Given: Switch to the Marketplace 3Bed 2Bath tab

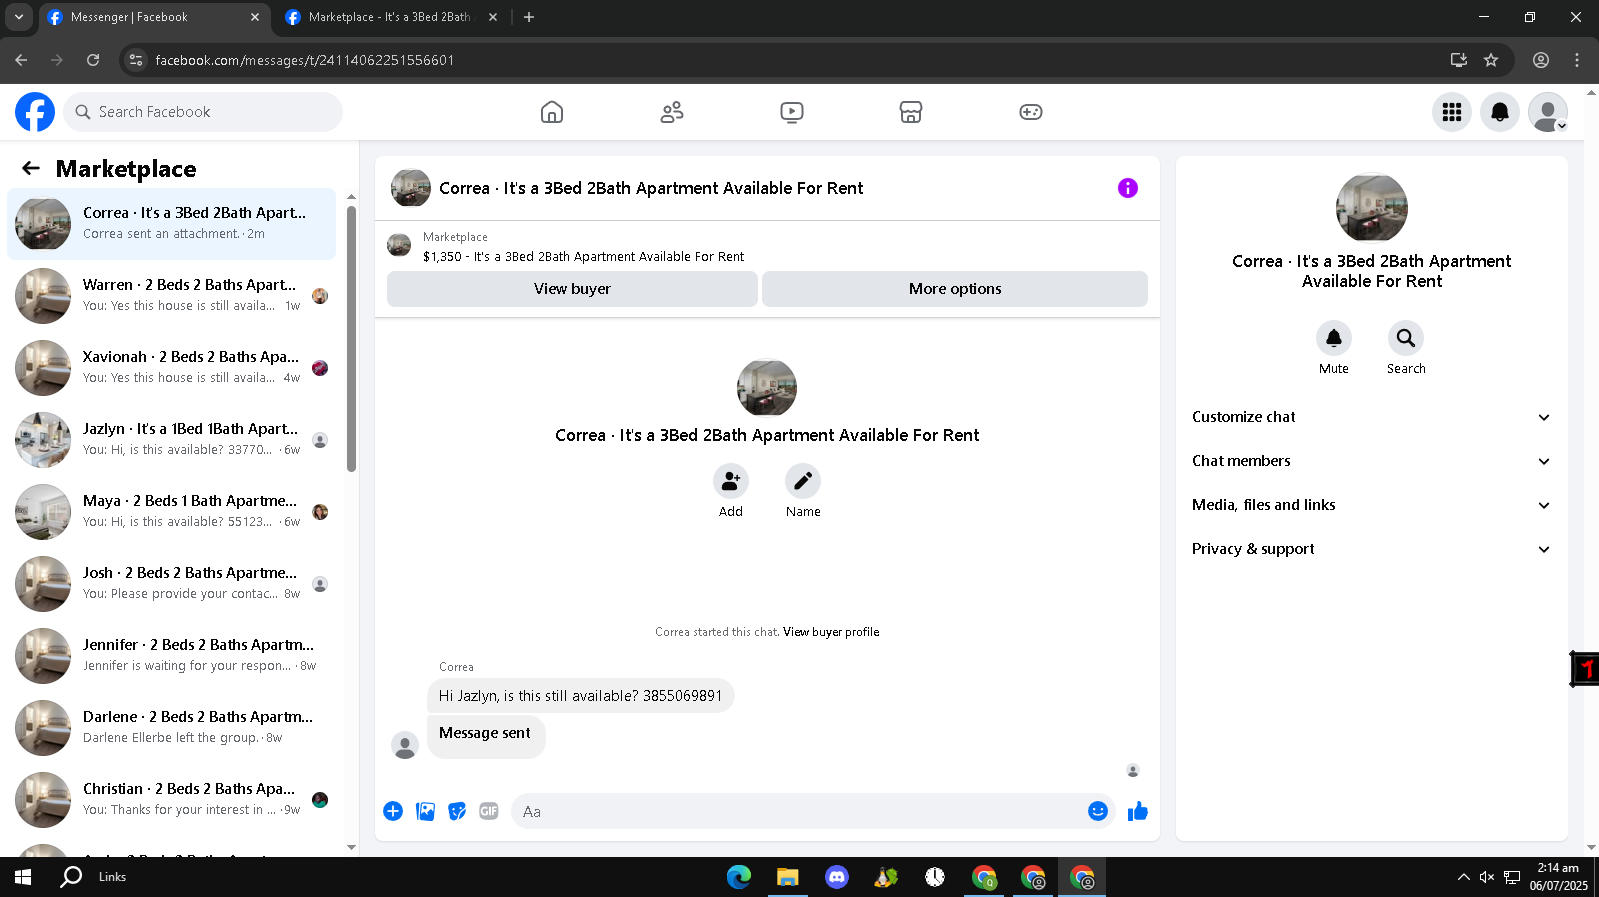Looking at the screenshot, I should pyautogui.click(x=392, y=17).
